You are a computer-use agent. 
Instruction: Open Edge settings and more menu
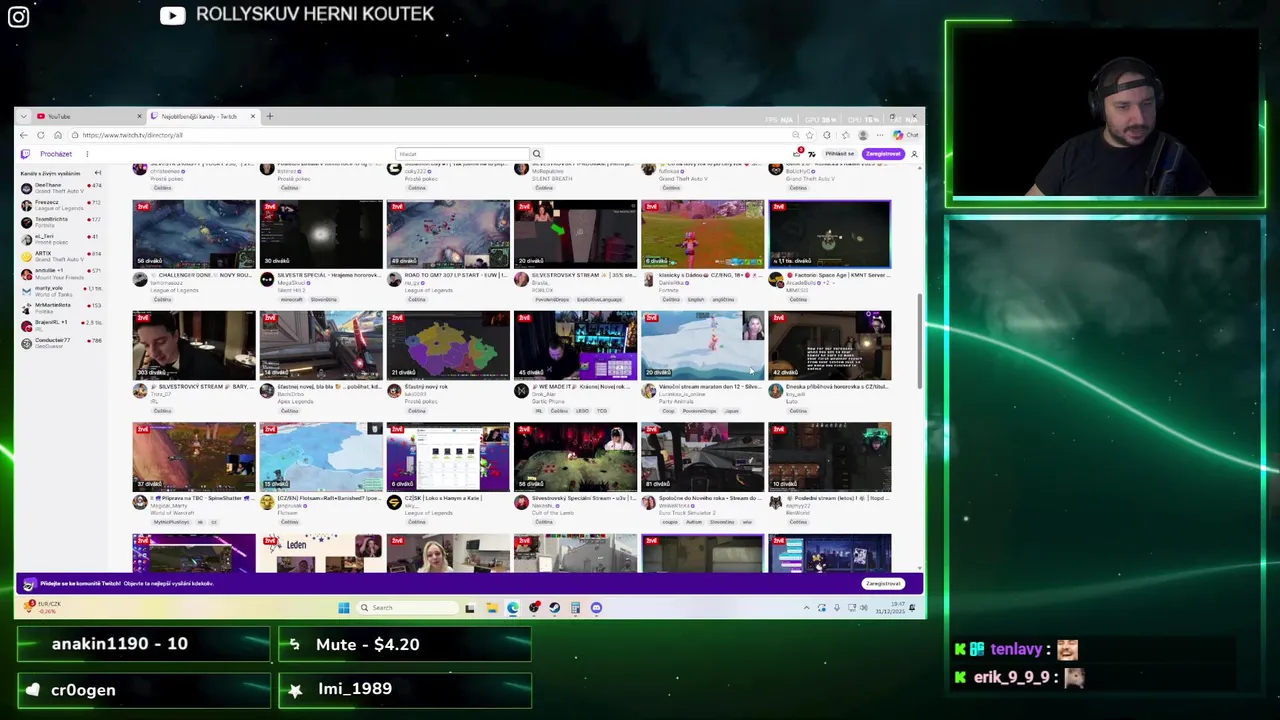880,135
